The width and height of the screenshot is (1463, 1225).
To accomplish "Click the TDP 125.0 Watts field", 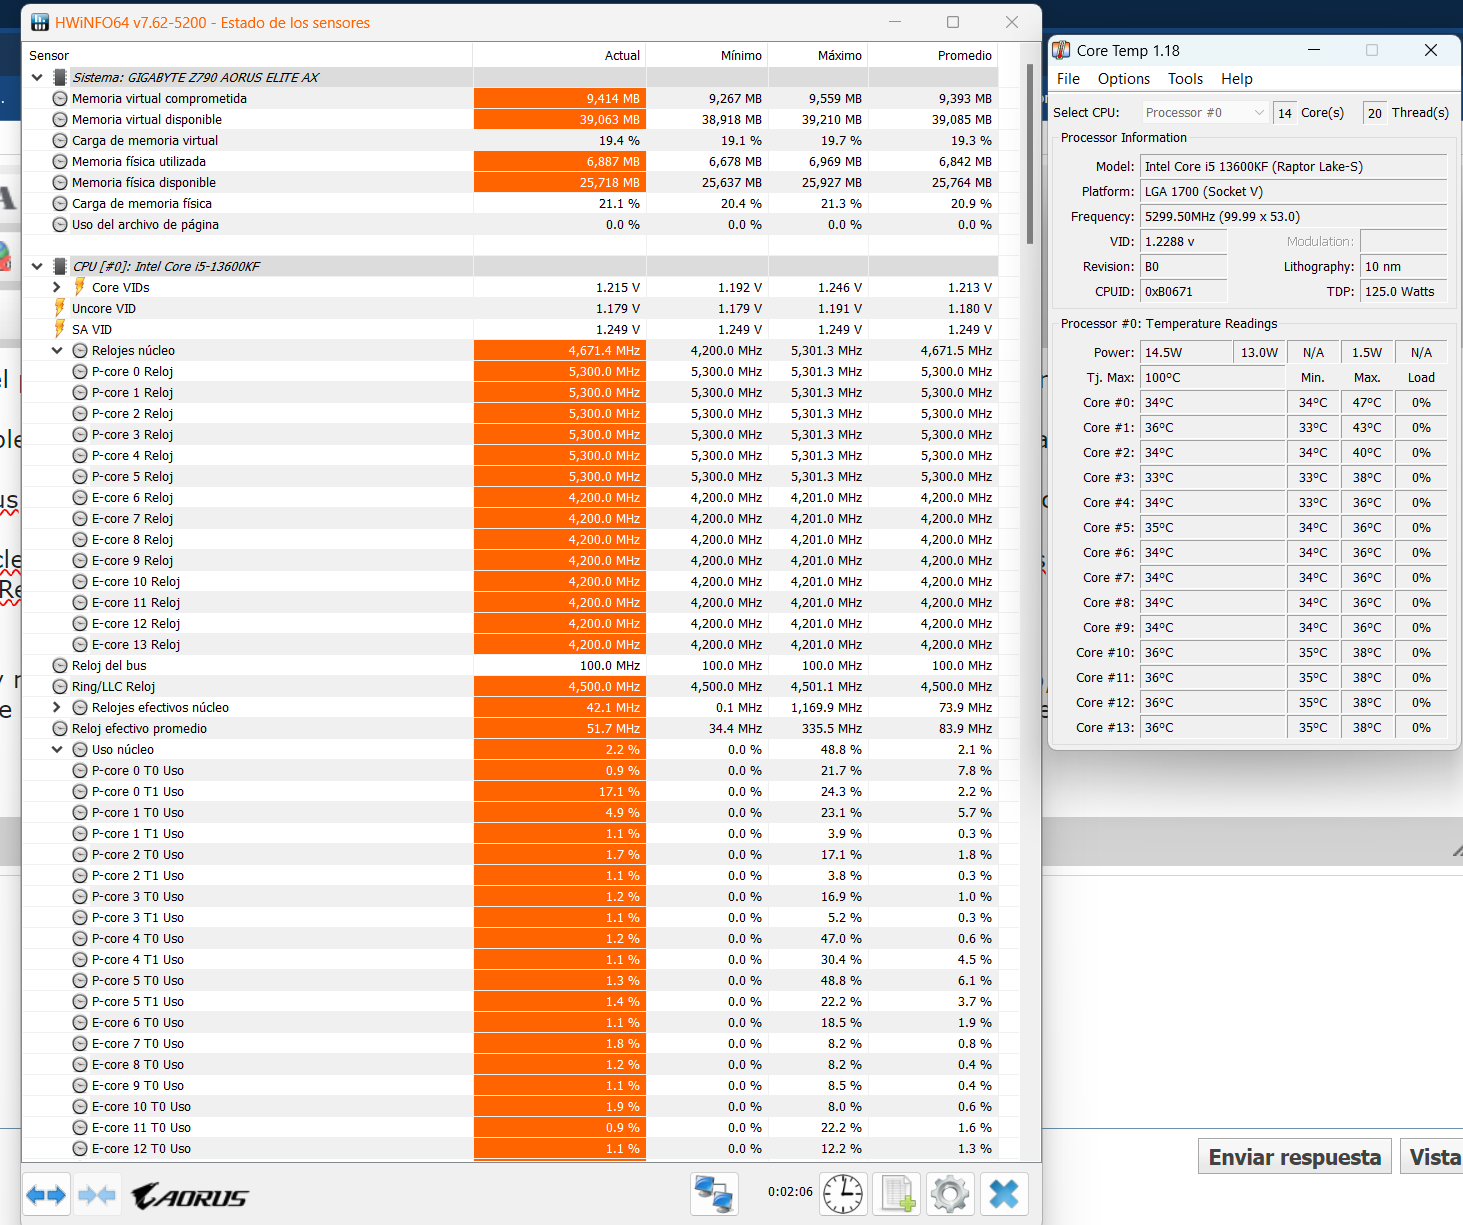I will coord(1403,292).
